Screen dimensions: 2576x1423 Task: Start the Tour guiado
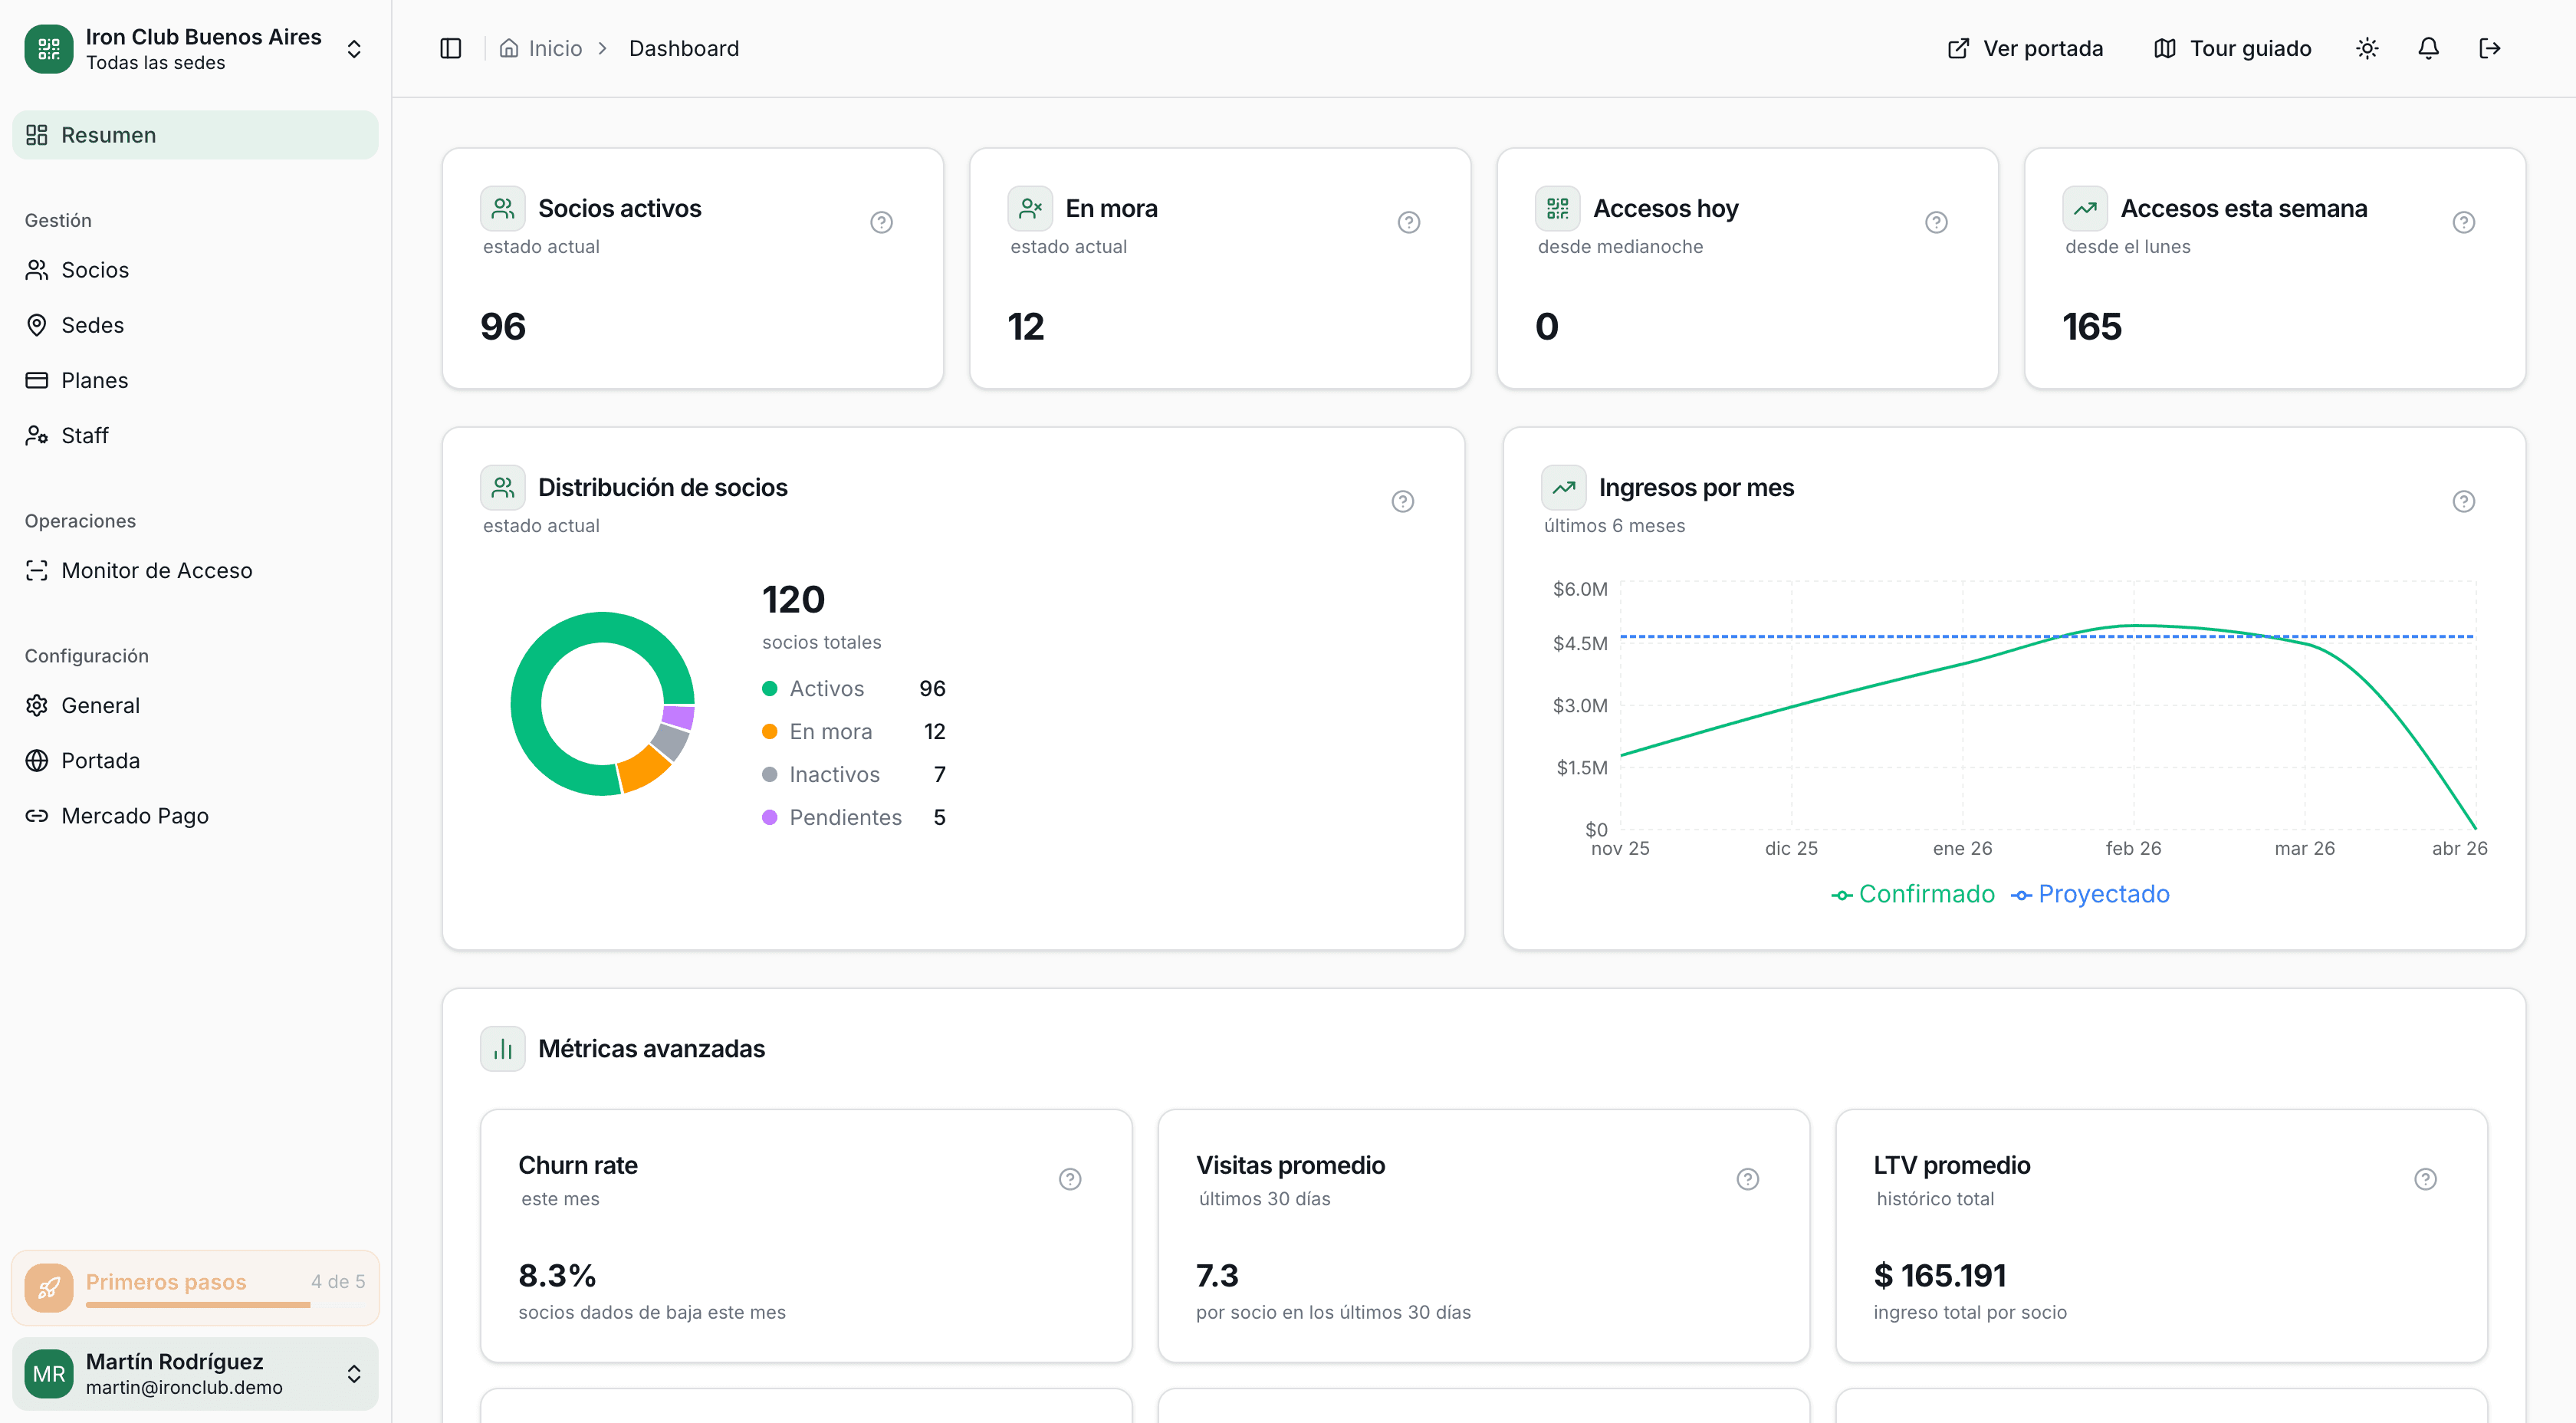tap(2232, 48)
